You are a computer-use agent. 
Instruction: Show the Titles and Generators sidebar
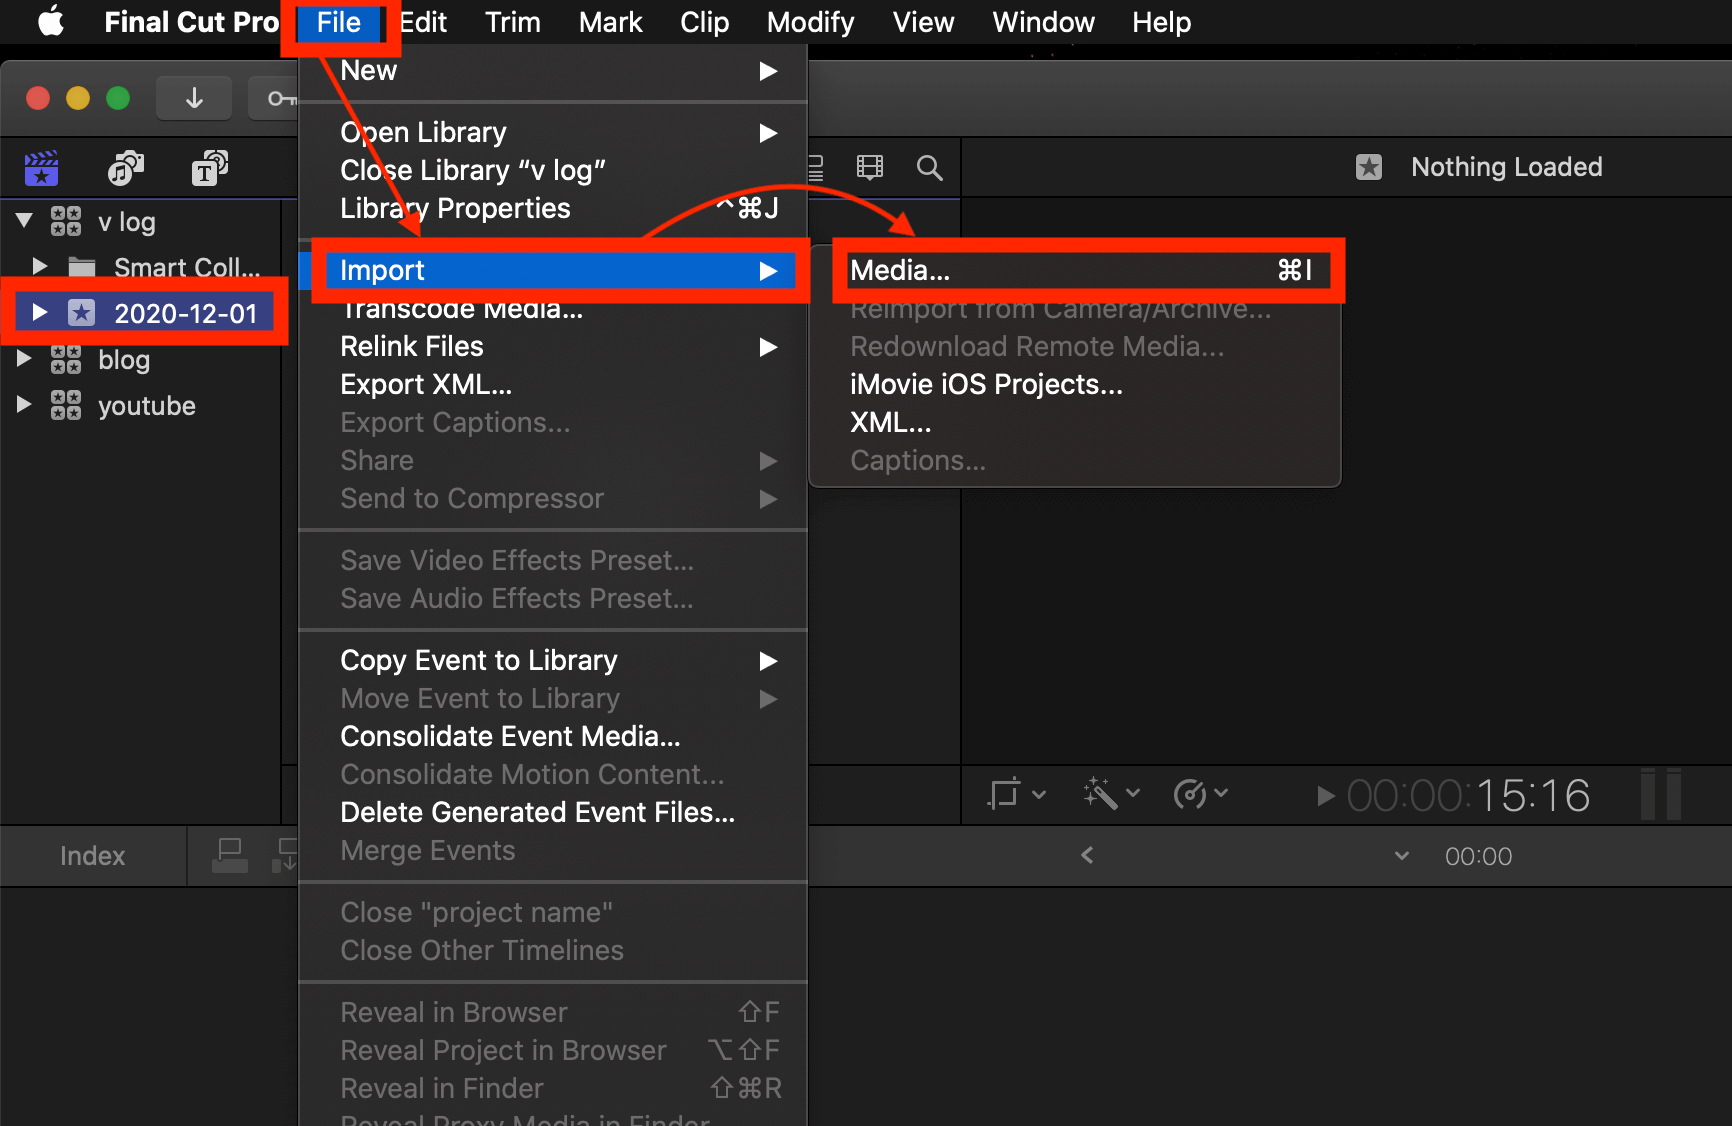click(x=209, y=168)
